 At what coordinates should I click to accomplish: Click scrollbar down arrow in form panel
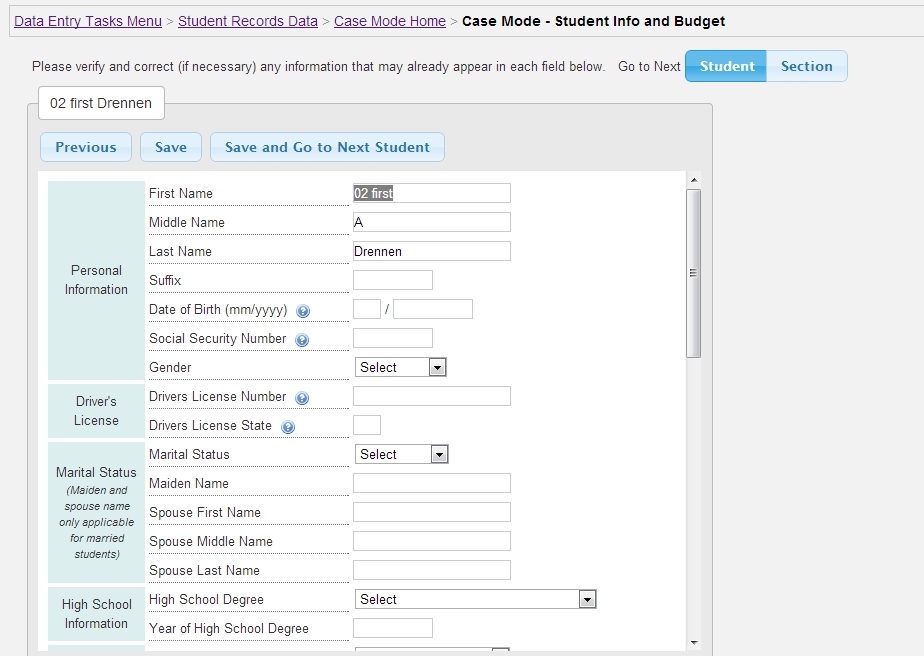(x=694, y=642)
